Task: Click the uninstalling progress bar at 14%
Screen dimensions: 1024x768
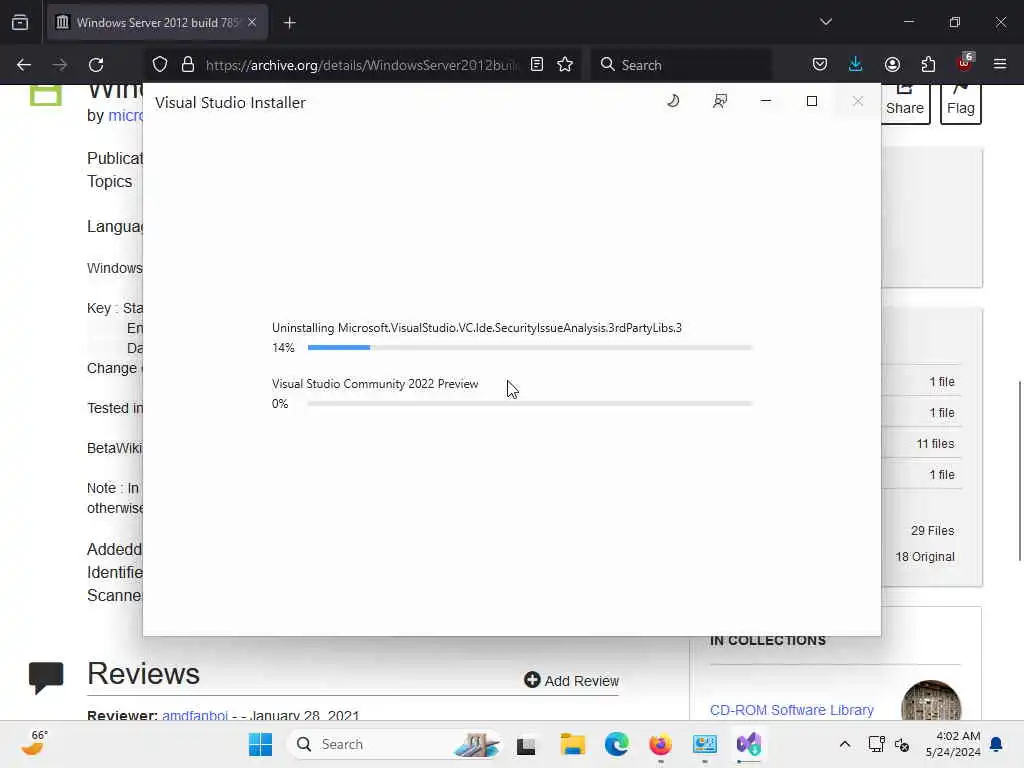Action: pos(530,347)
